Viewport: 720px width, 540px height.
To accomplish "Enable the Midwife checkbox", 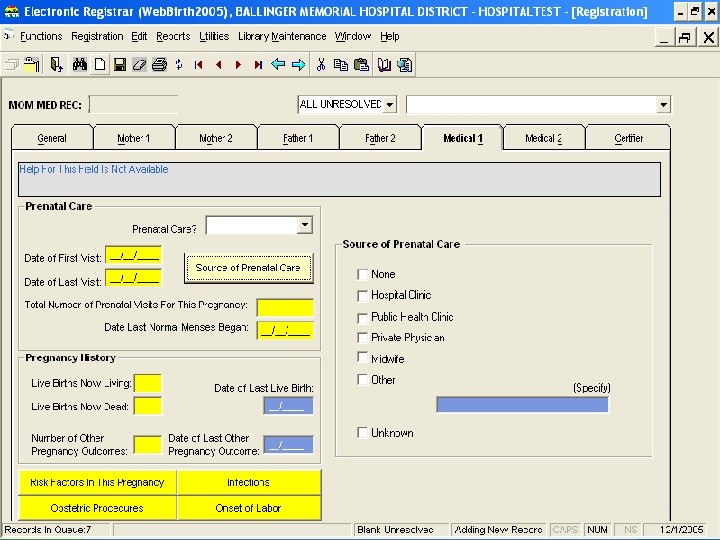I will pyautogui.click(x=363, y=358).
